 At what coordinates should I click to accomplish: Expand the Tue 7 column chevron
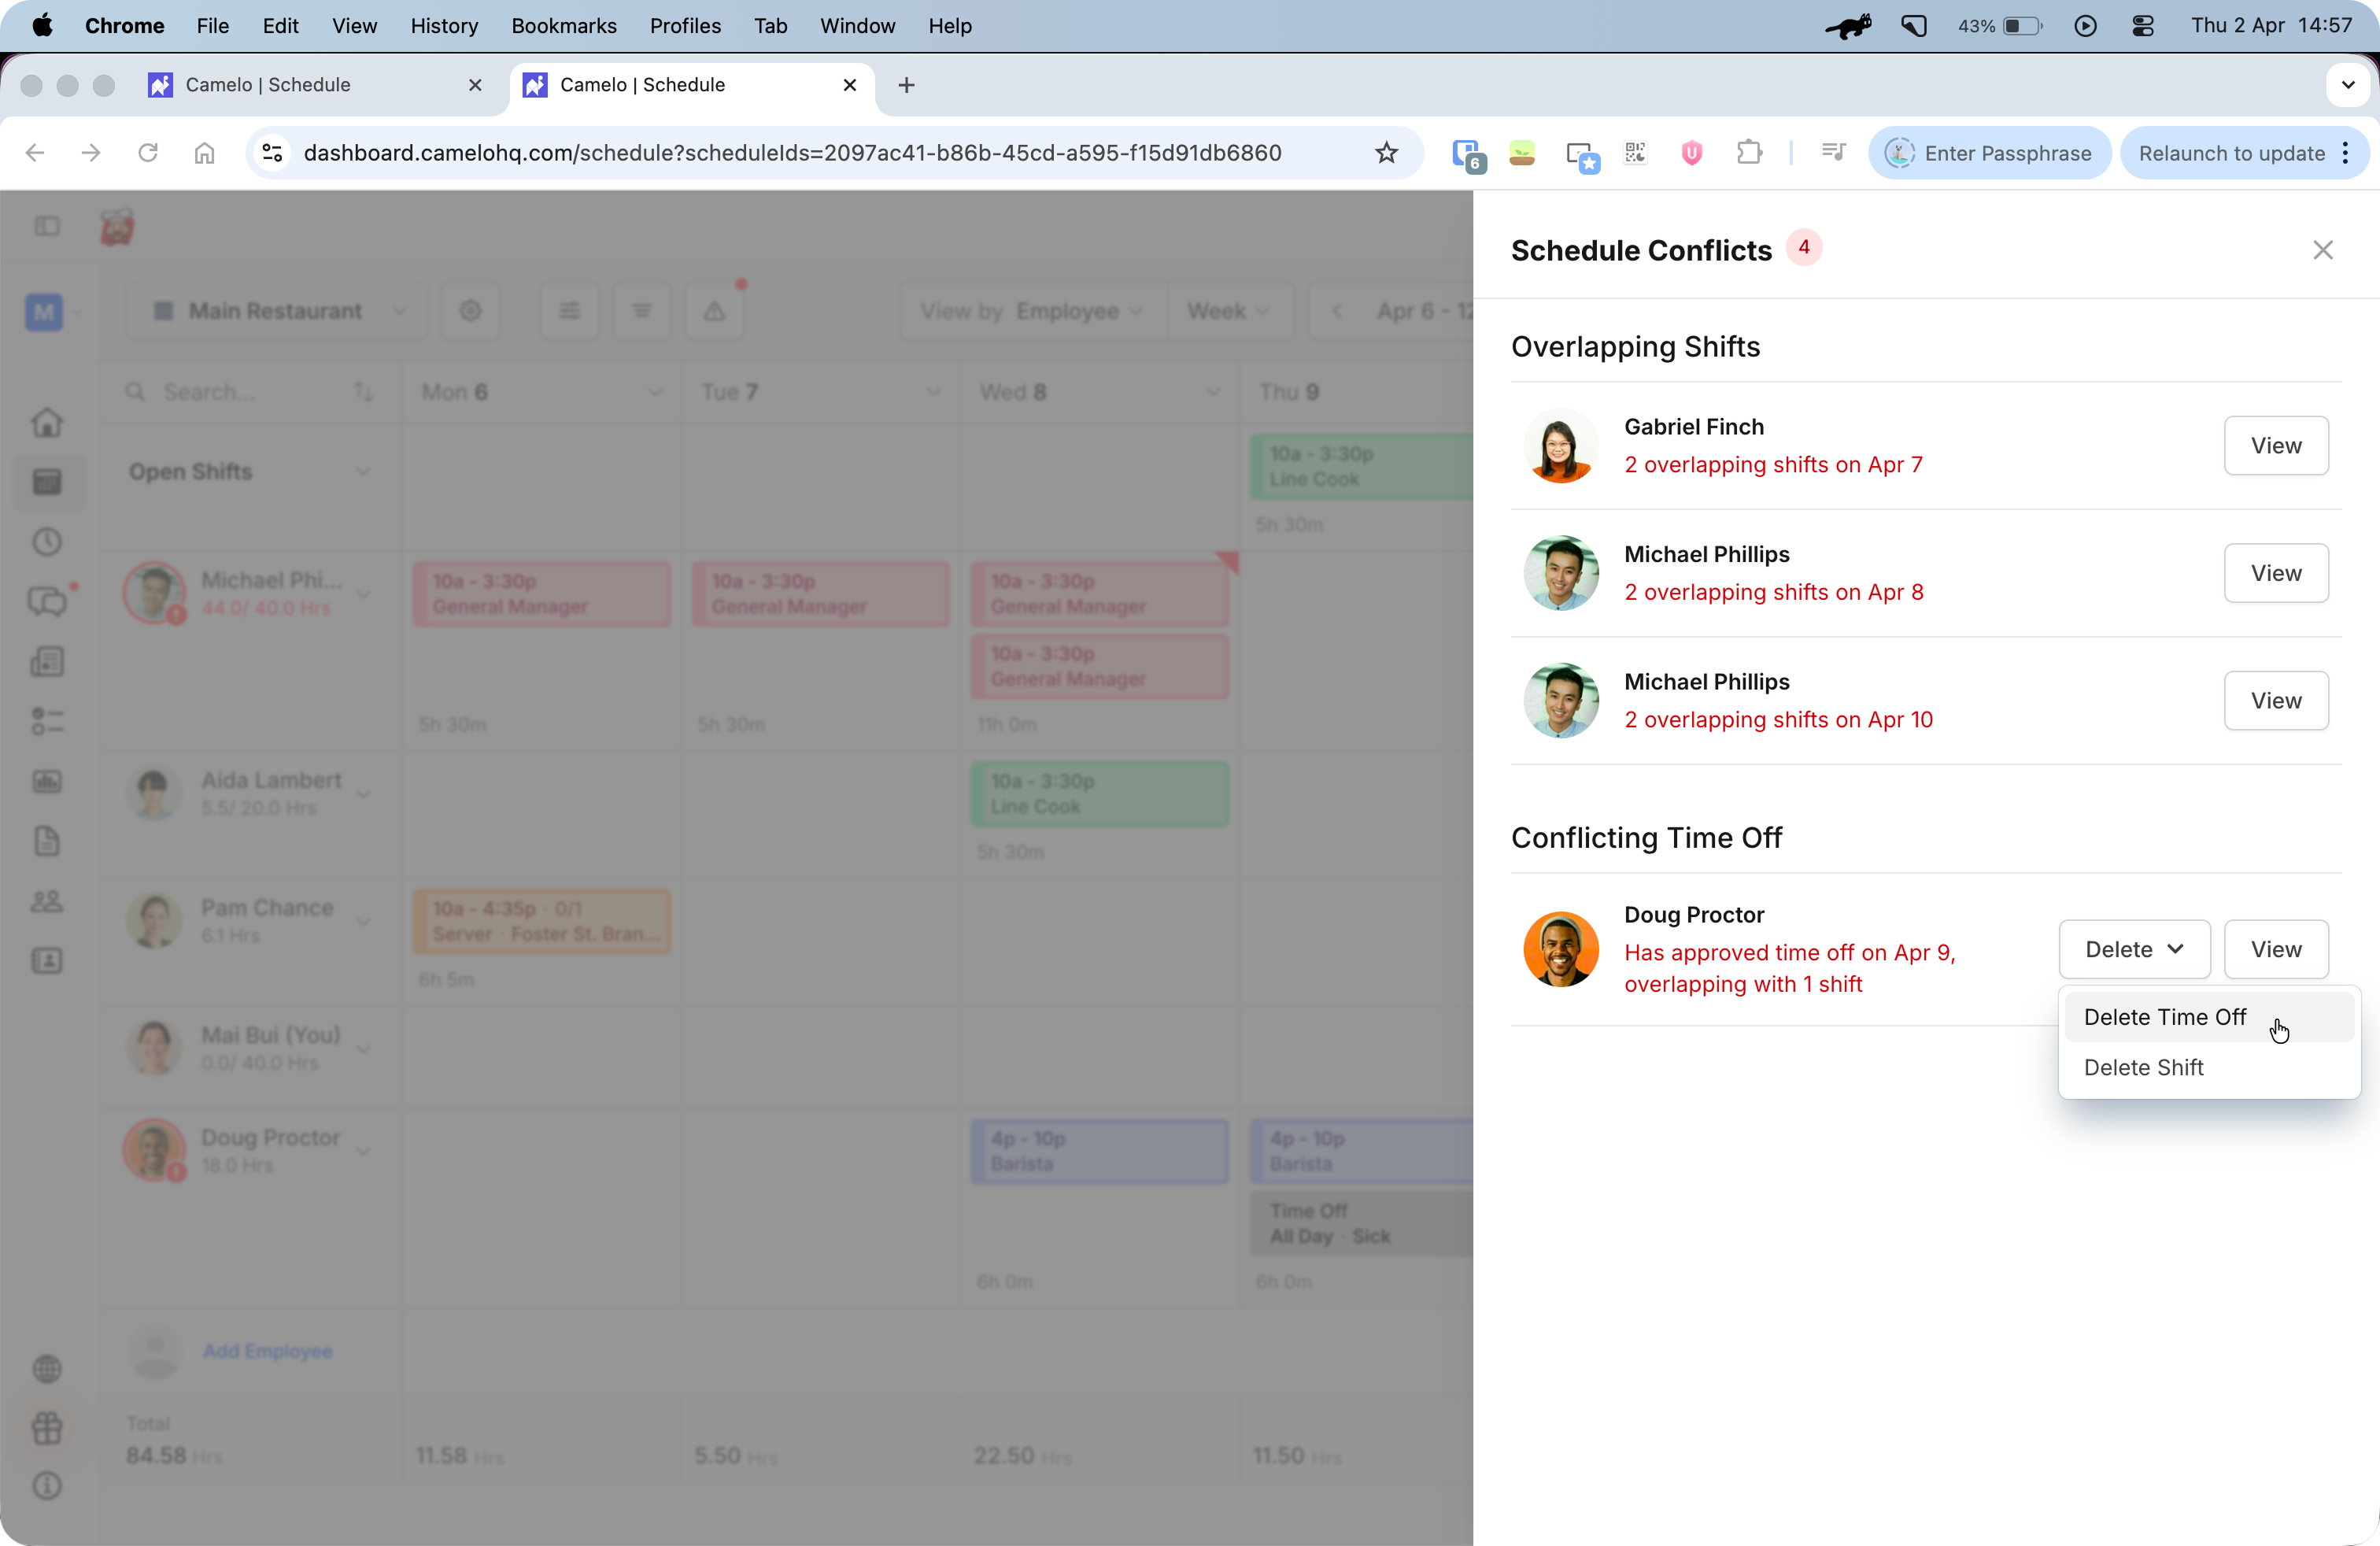click(934, 392)
